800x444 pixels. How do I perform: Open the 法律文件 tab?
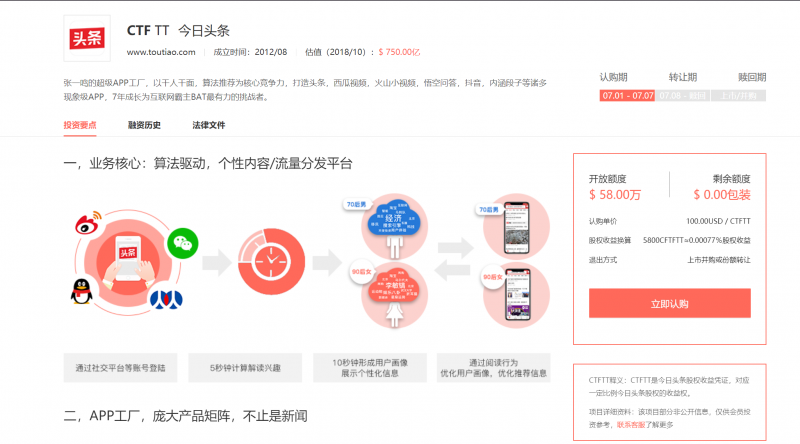pos(209,125)
